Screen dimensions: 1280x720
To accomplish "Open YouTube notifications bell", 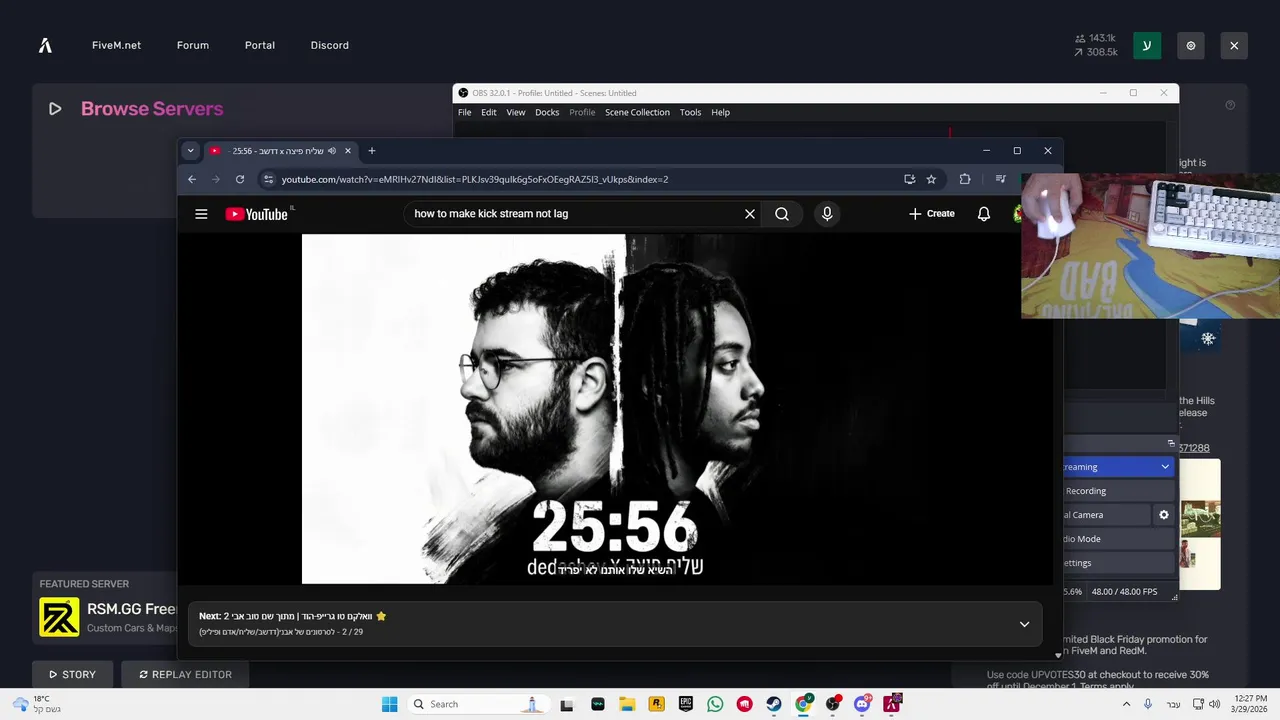I will (984, 214).
